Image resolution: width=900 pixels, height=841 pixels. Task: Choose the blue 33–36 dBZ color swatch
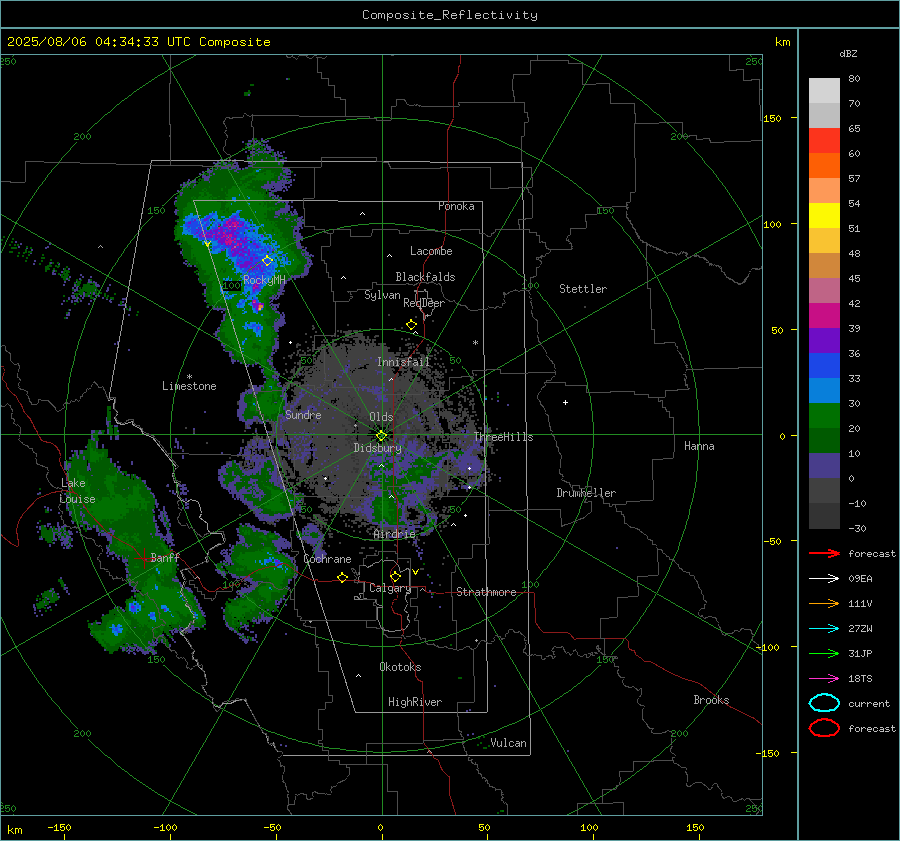(x=824, y=366)
